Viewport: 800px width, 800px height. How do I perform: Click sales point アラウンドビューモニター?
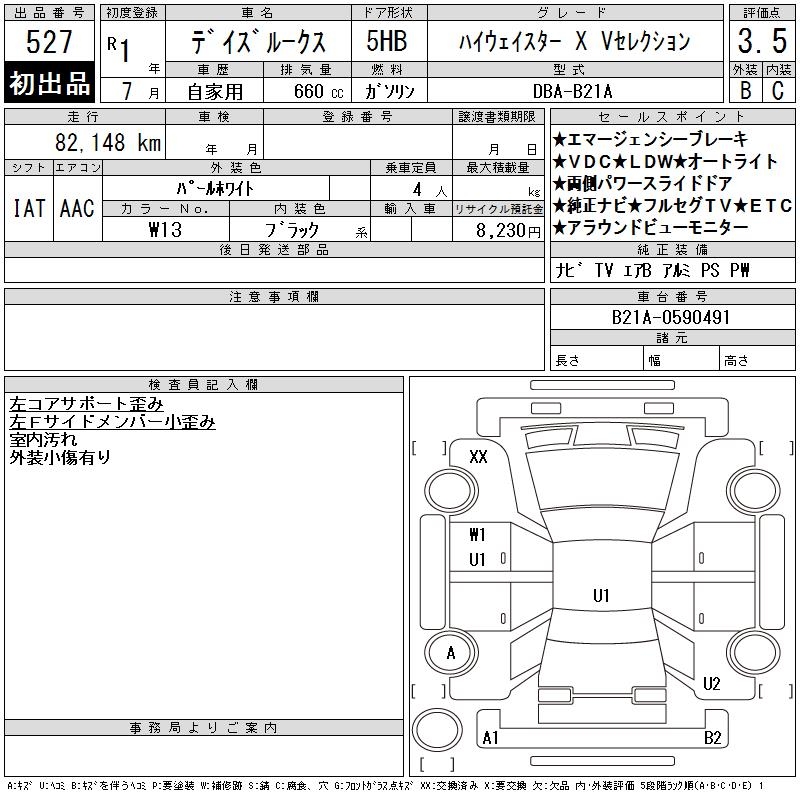(x=650, y=228)
